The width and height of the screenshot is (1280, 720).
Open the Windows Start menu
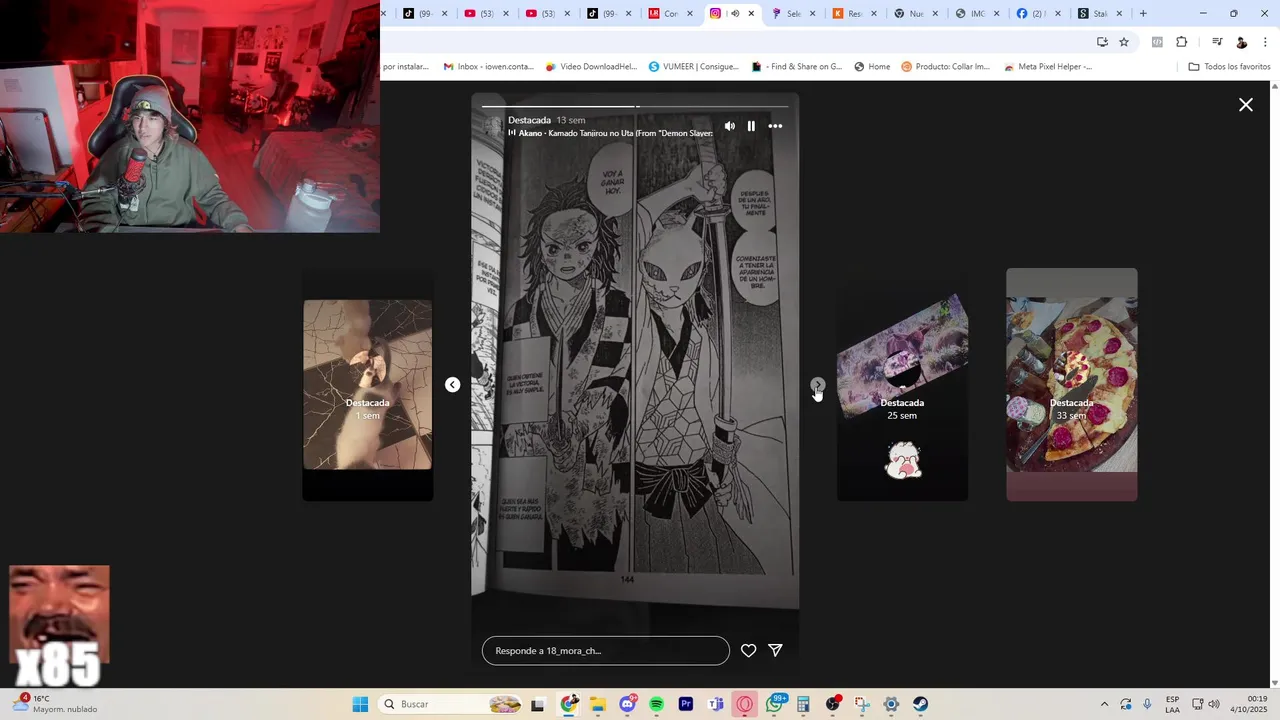(360, 704)
